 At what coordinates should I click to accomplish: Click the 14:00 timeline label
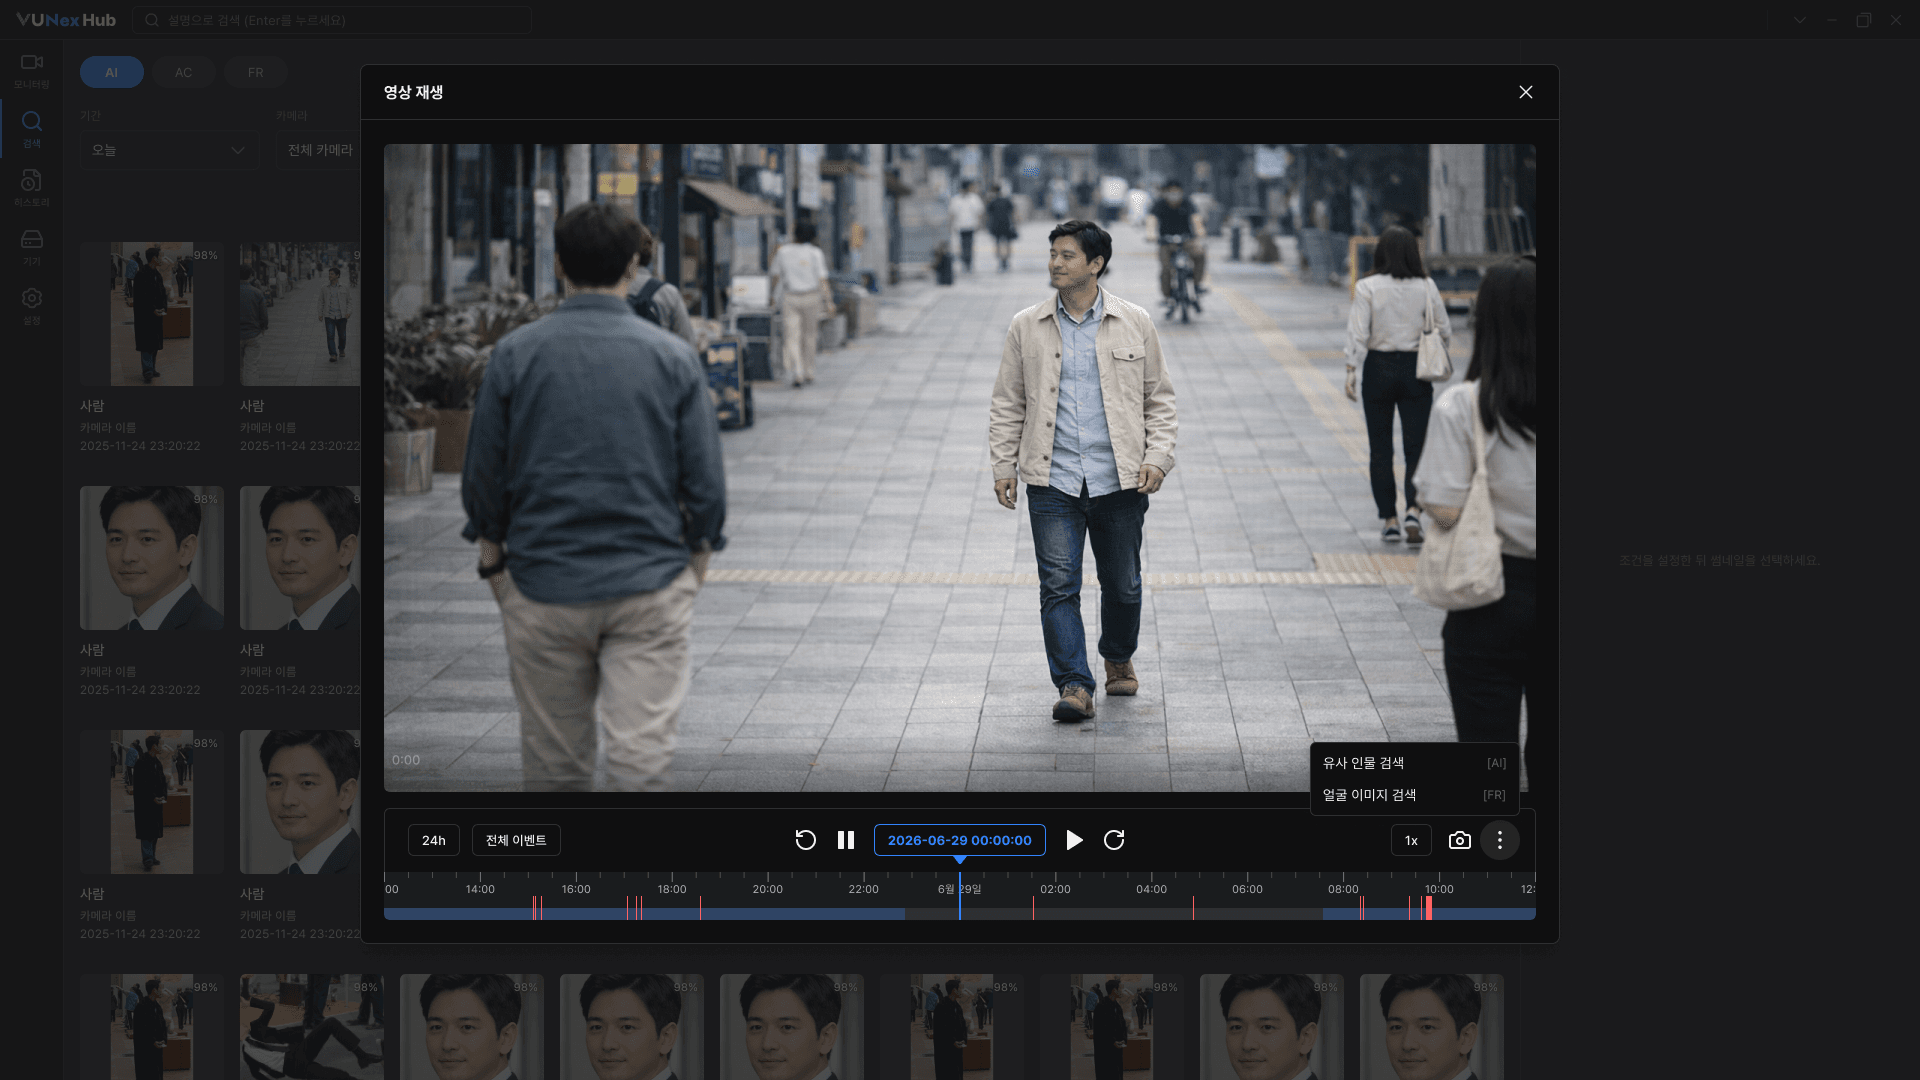pos(480,889)
